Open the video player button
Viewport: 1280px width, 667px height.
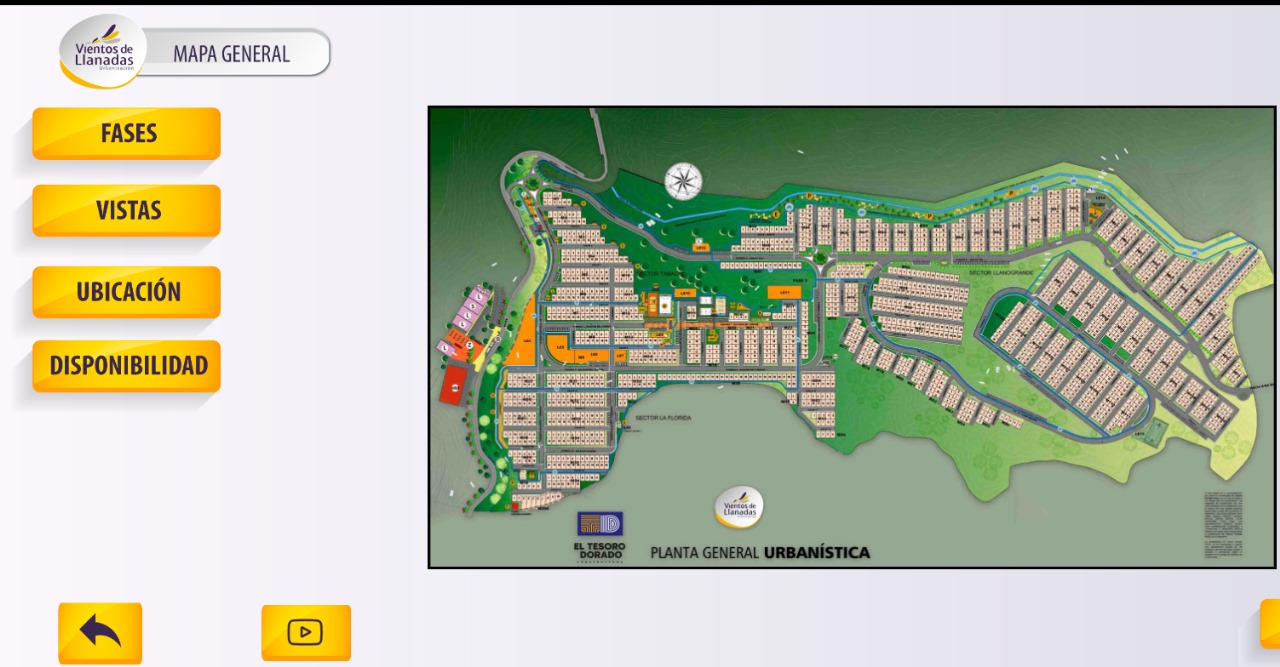[x=306, y=632]
